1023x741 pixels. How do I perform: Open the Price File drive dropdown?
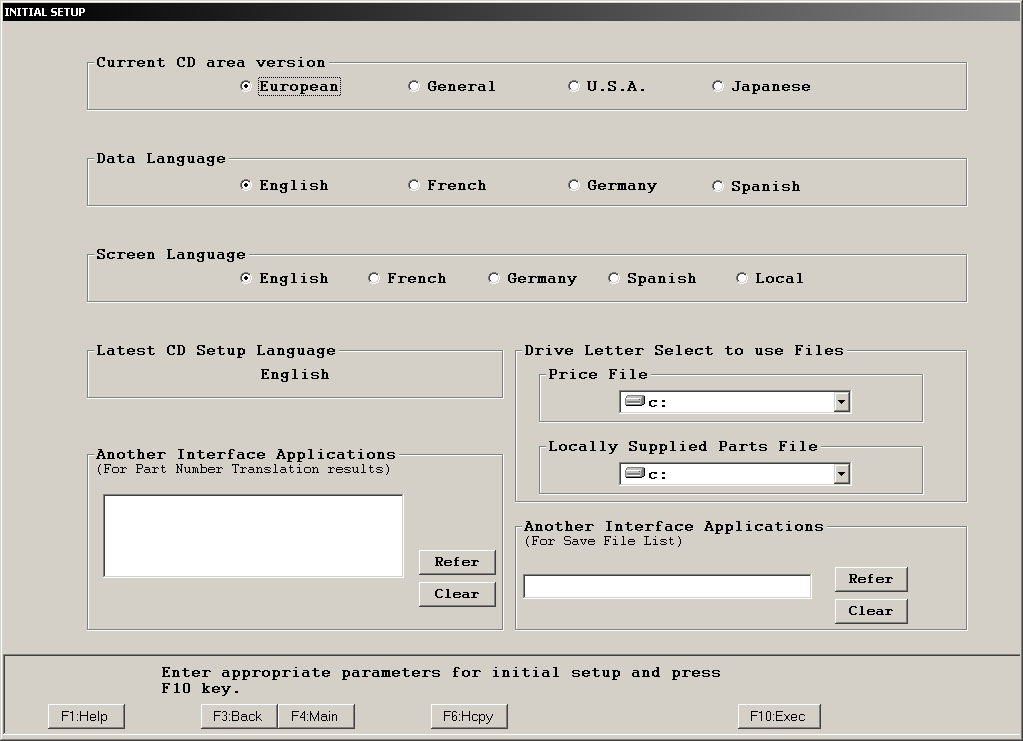pos(841,402)
